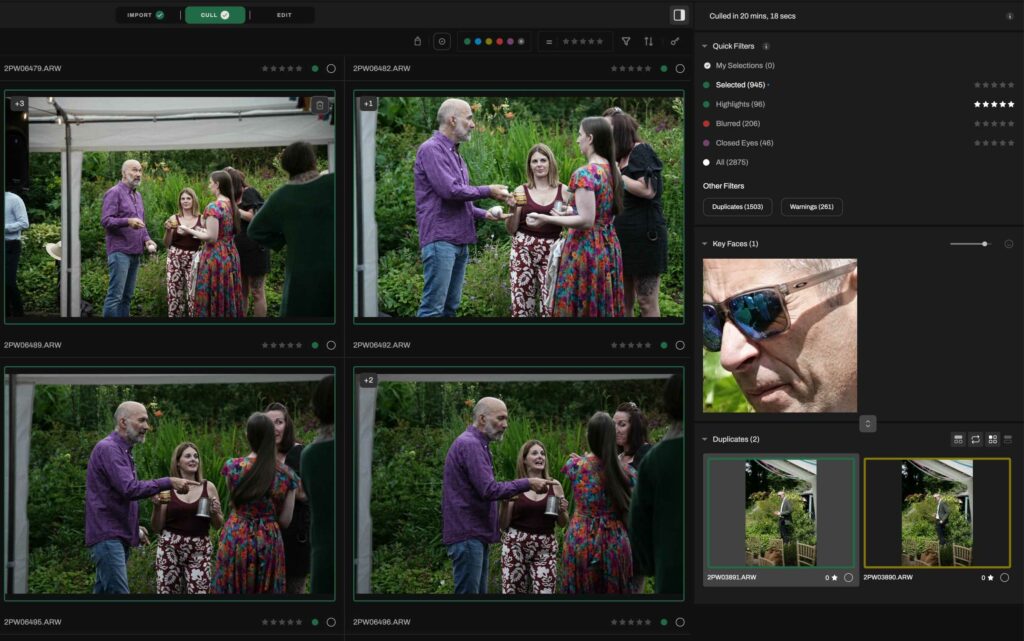Click the swap icon in Duplicates panel

click(975, 439)
